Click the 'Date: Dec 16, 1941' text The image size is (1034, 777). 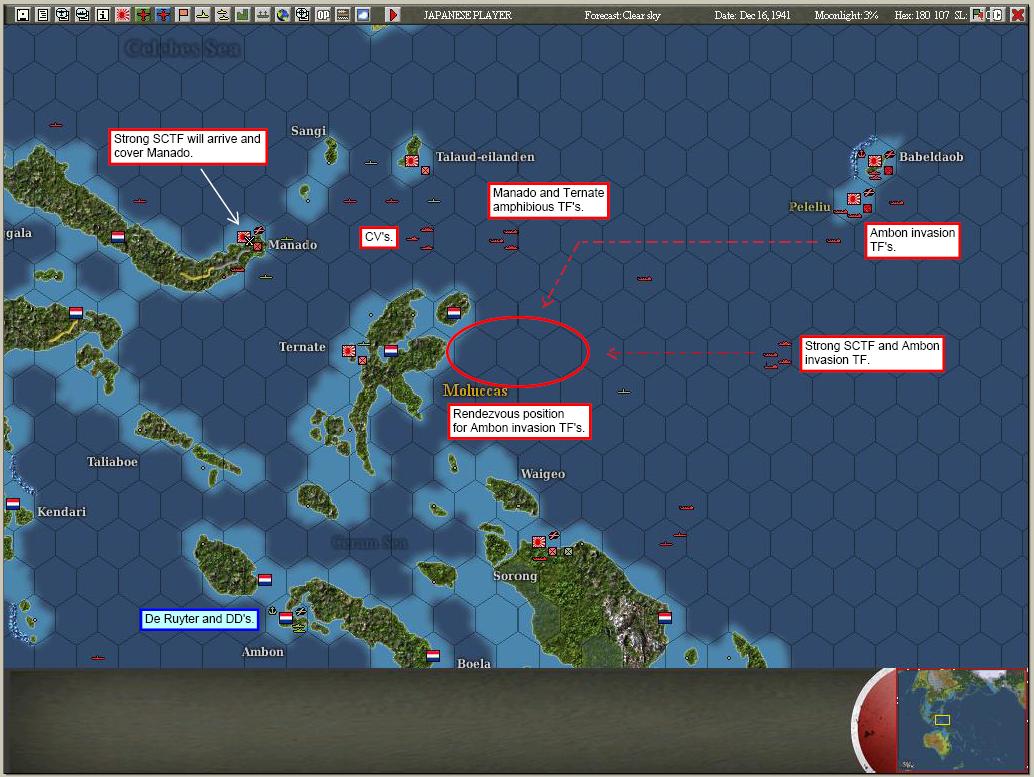[752, 15]
